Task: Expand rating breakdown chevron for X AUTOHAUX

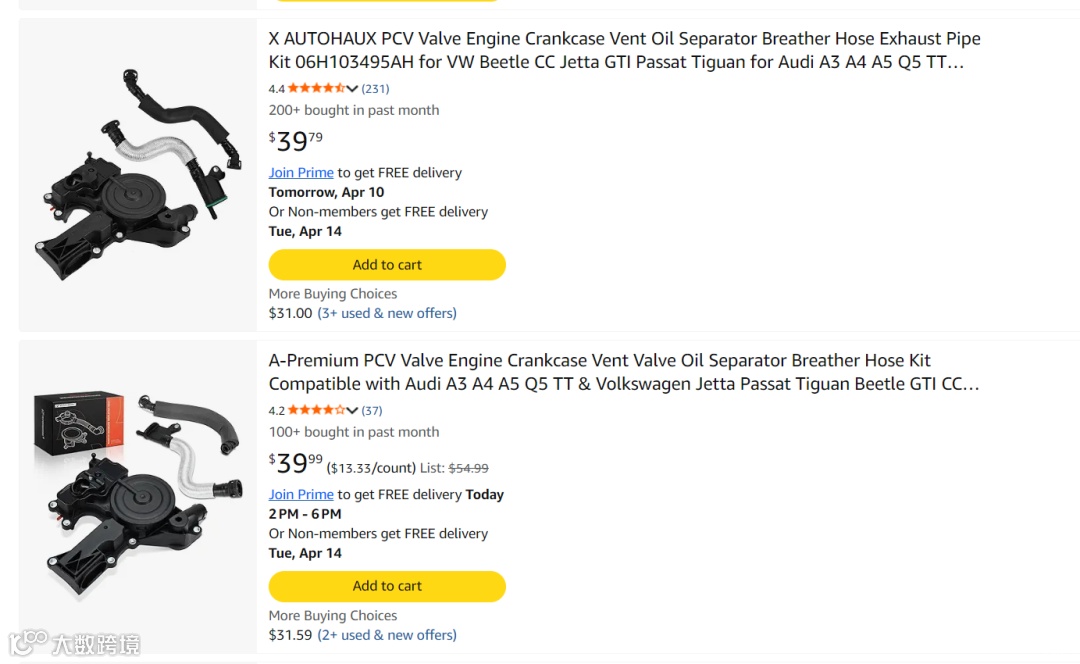Action: [x=352, y=88]
